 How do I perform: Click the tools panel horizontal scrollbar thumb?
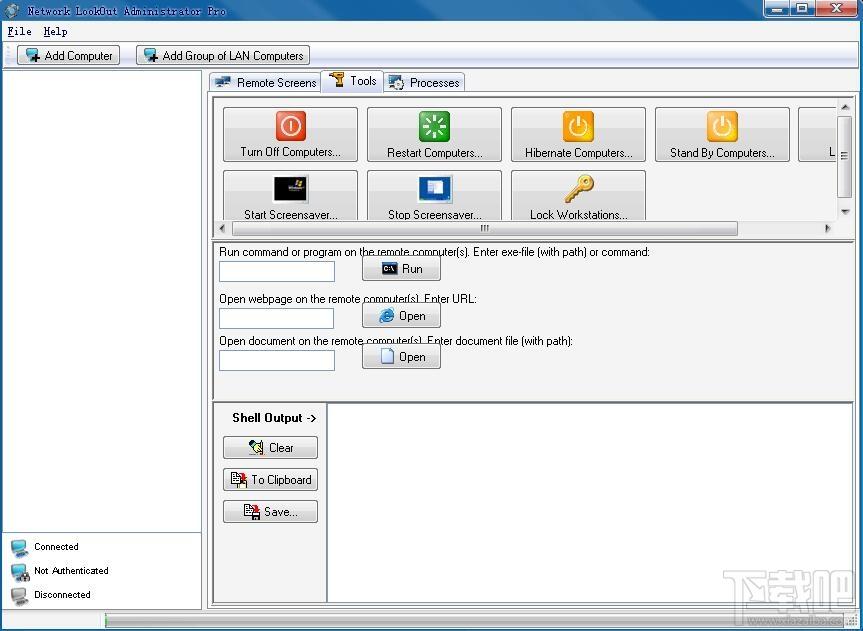(x=485, y=228)
